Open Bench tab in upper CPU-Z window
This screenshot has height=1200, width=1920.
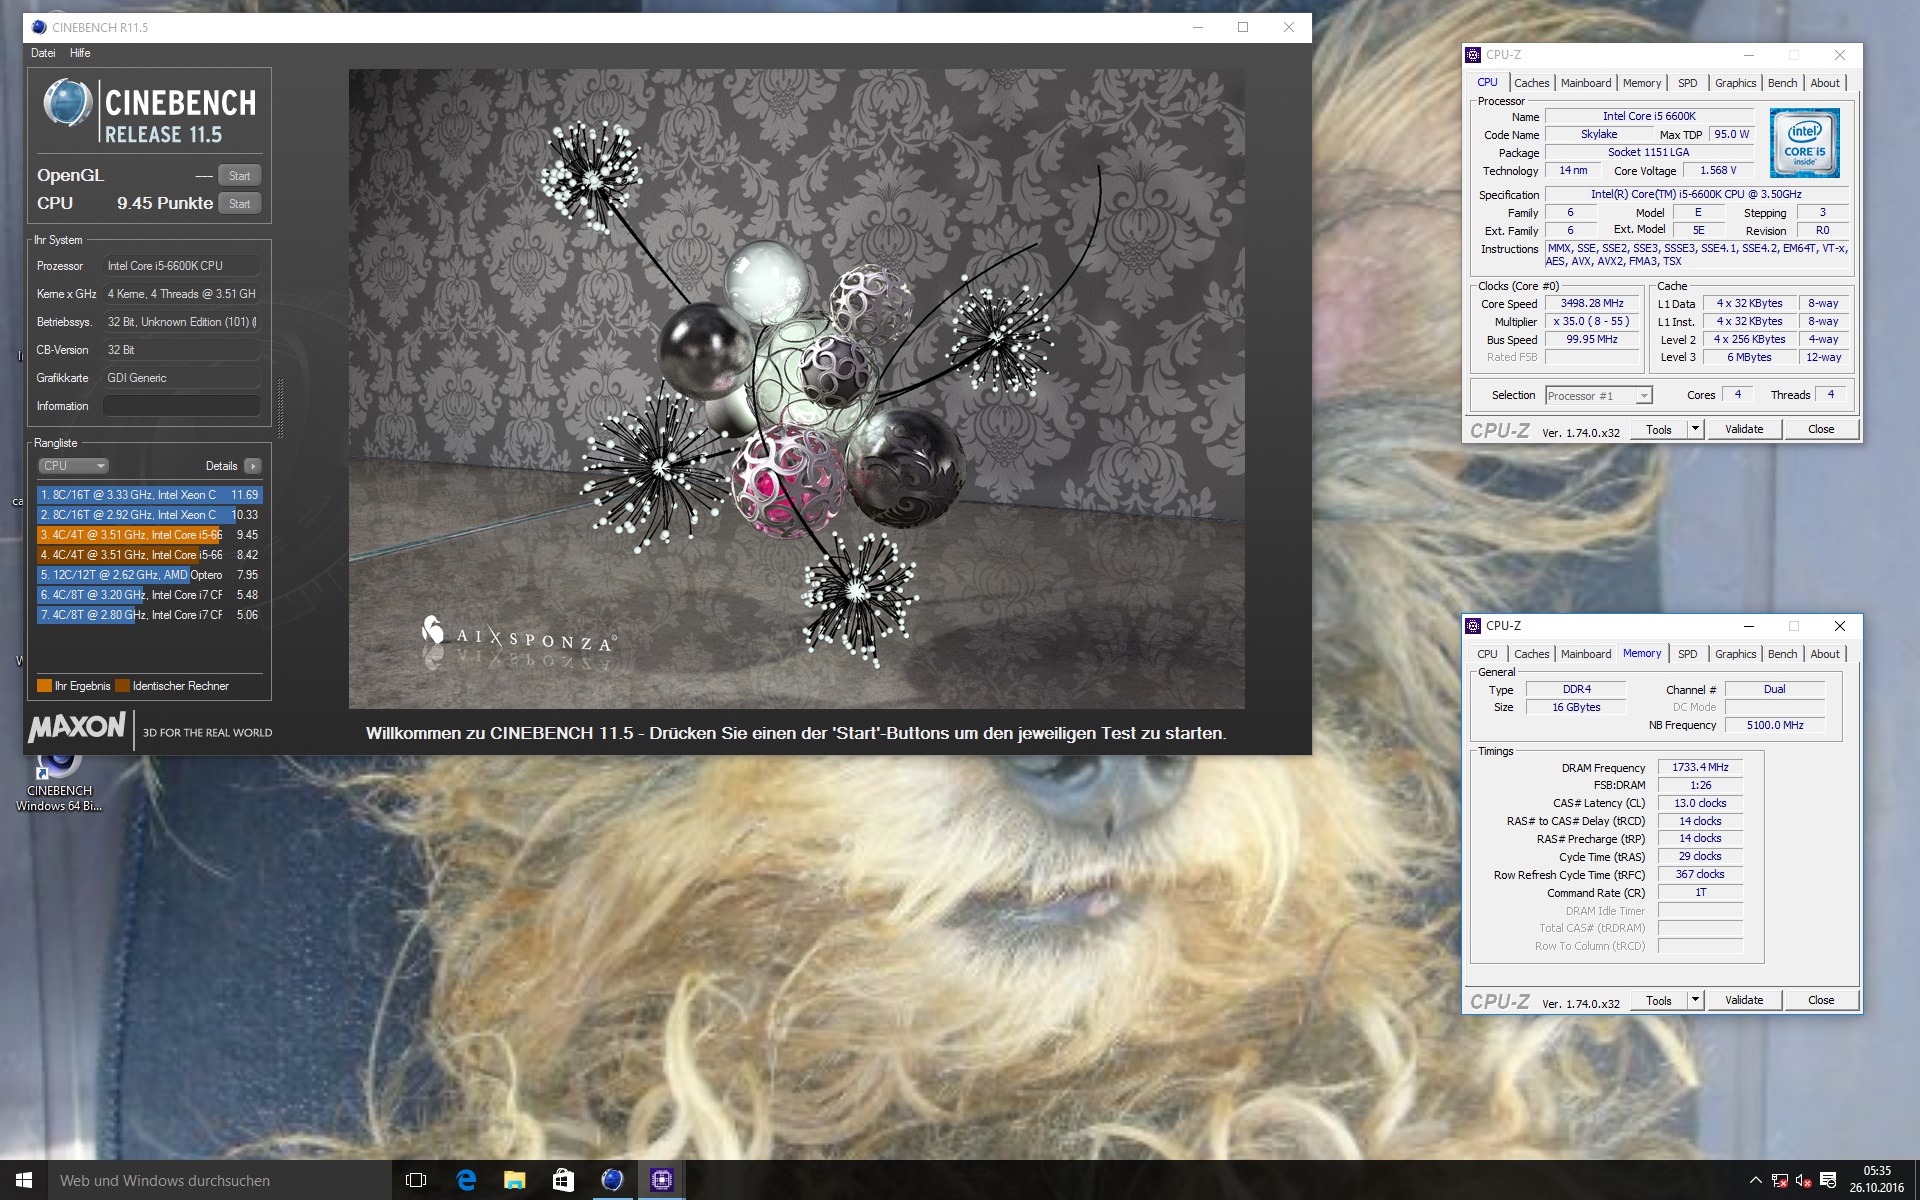coord(1782,83)
